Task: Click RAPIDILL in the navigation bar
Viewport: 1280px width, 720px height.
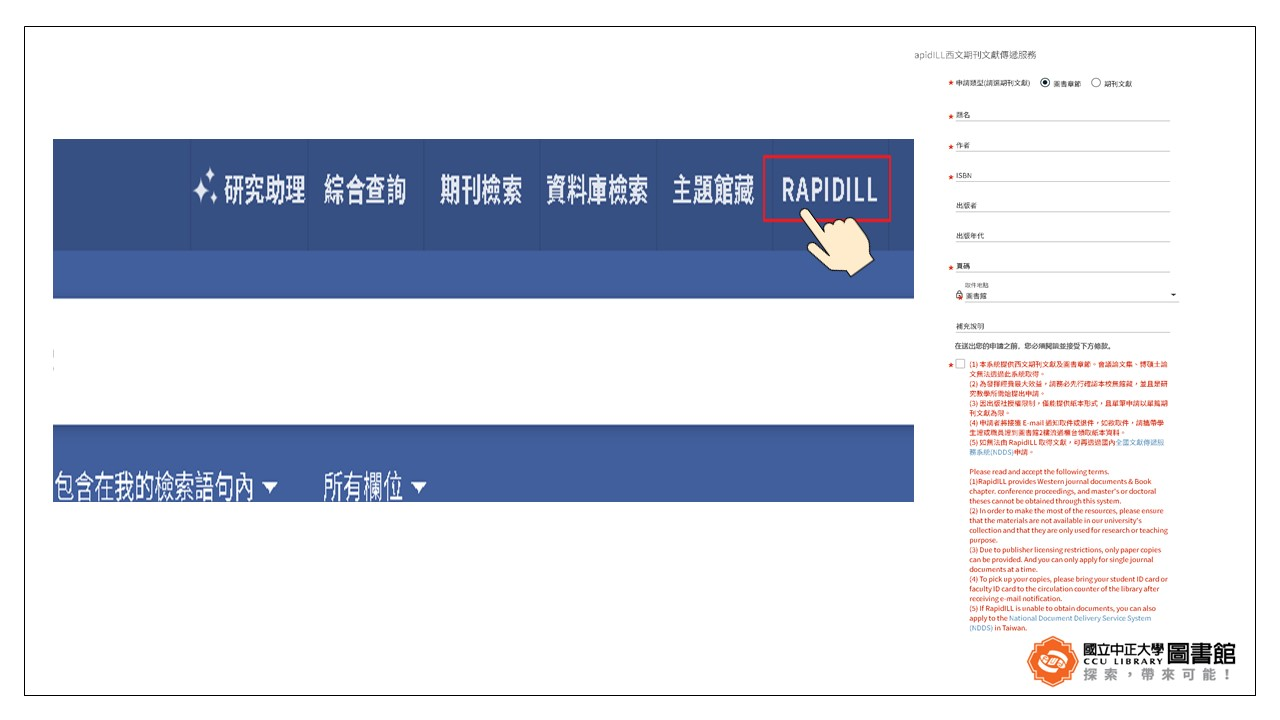Action: tap(829, 190)
